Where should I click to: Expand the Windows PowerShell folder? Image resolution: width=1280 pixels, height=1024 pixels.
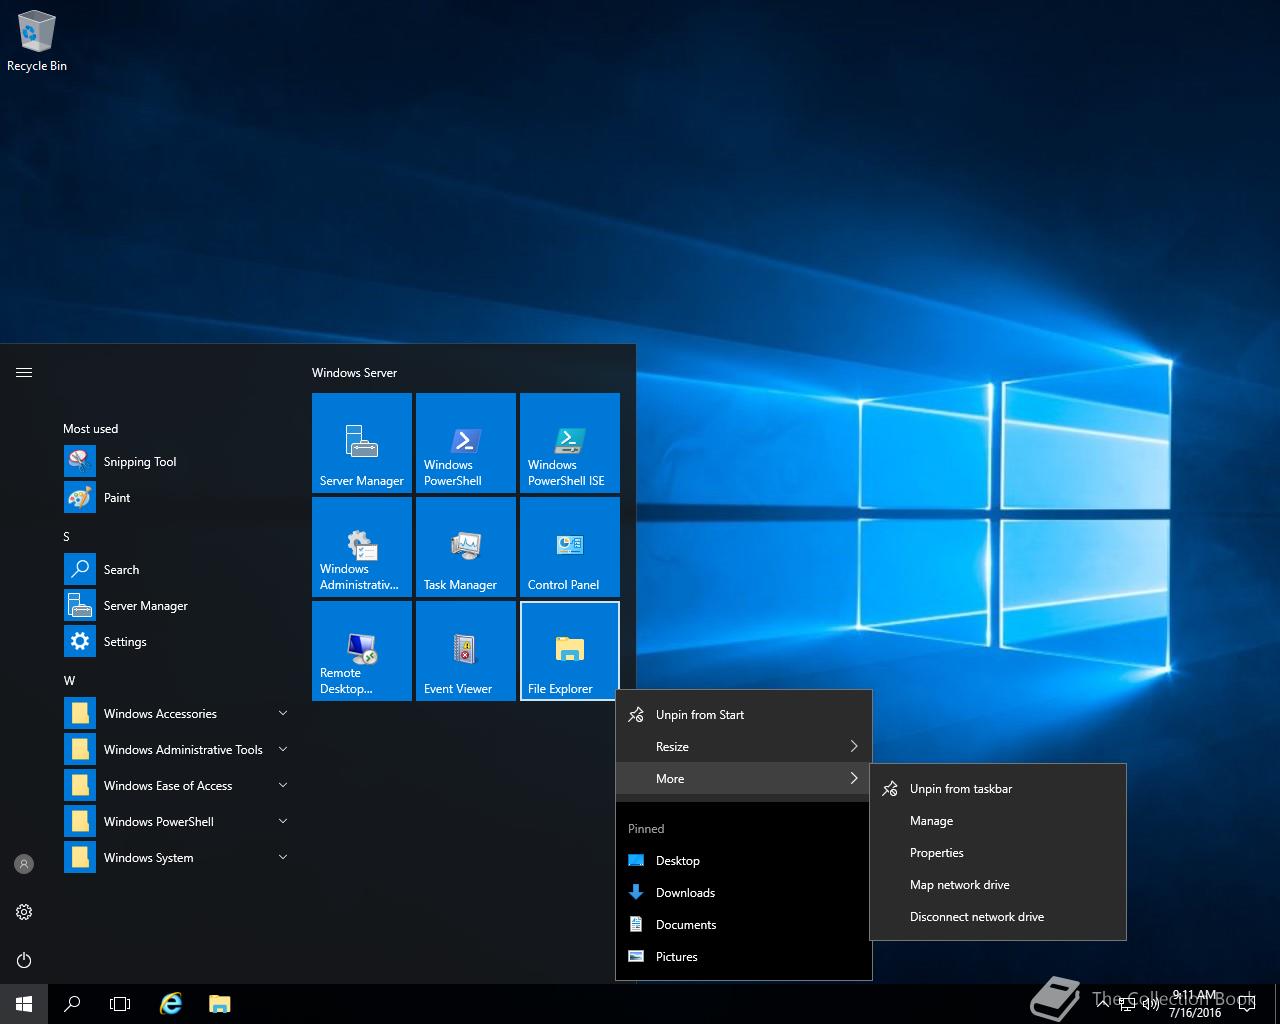point(176,822)
